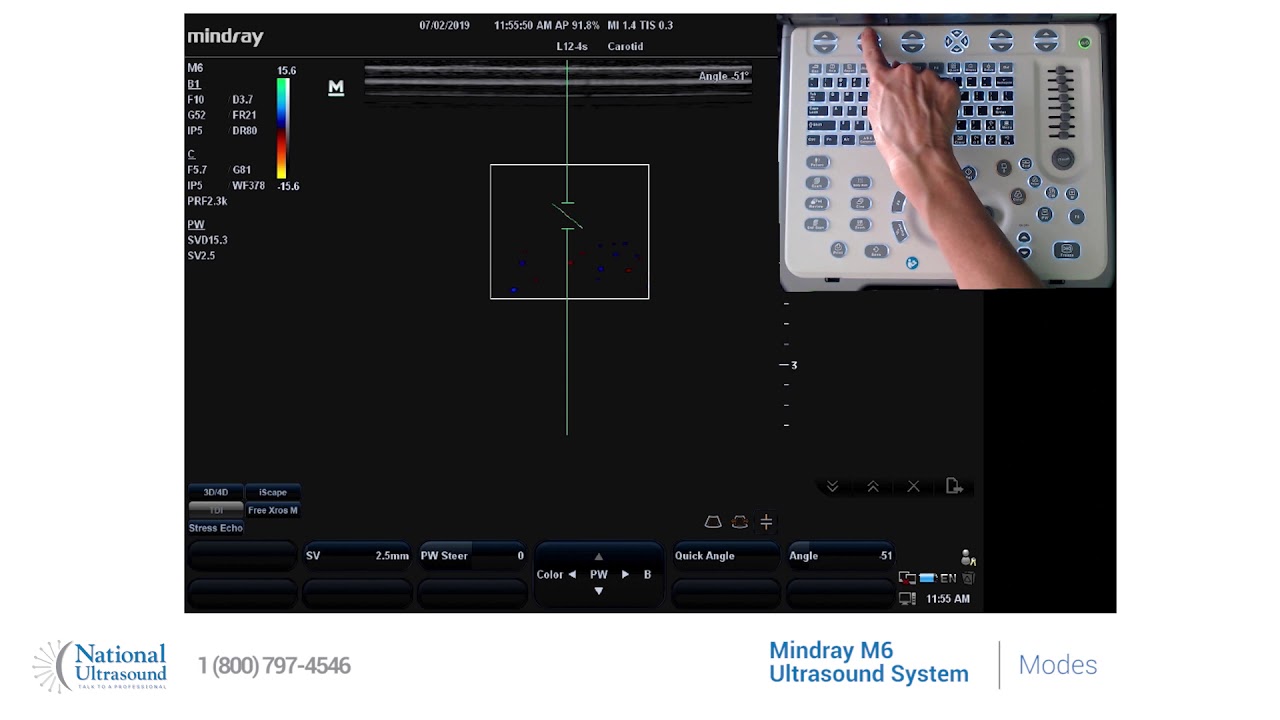Click the TGC slider bank on keyboard
The width and height of the screenshot is (1280, 720).
pos(1062,103)
